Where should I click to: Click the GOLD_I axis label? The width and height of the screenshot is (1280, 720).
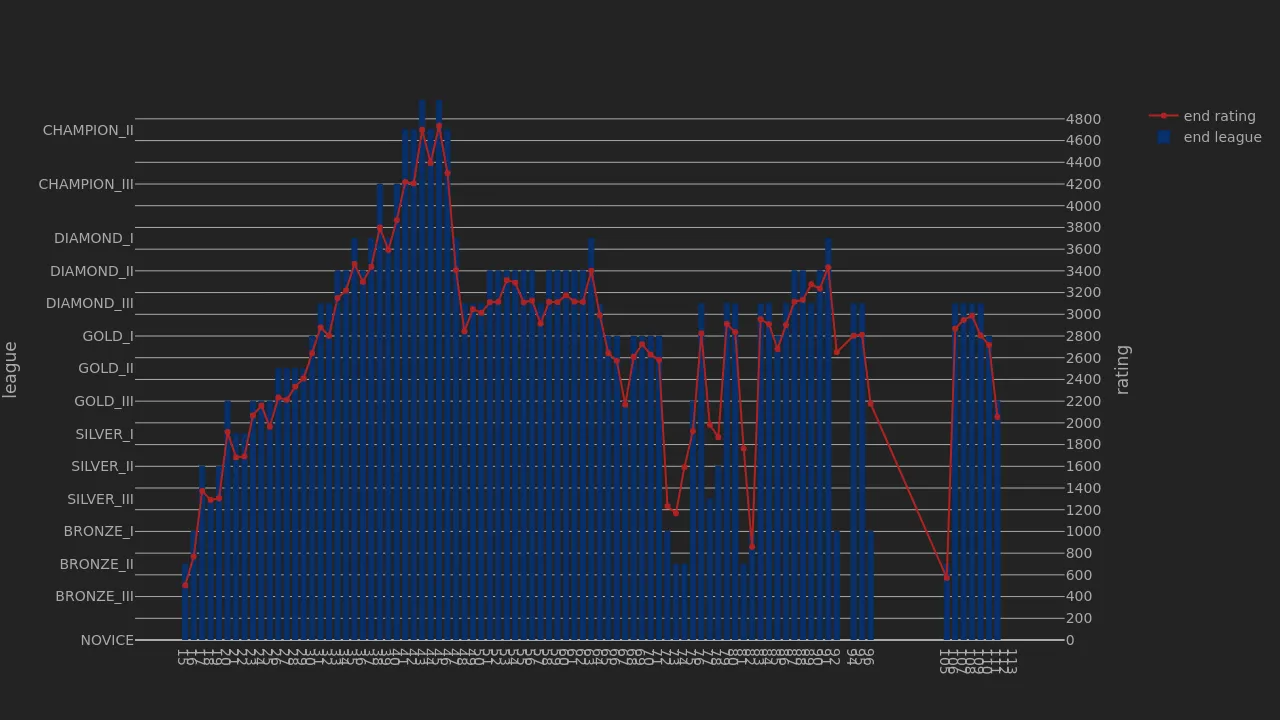tap(108, 336)
